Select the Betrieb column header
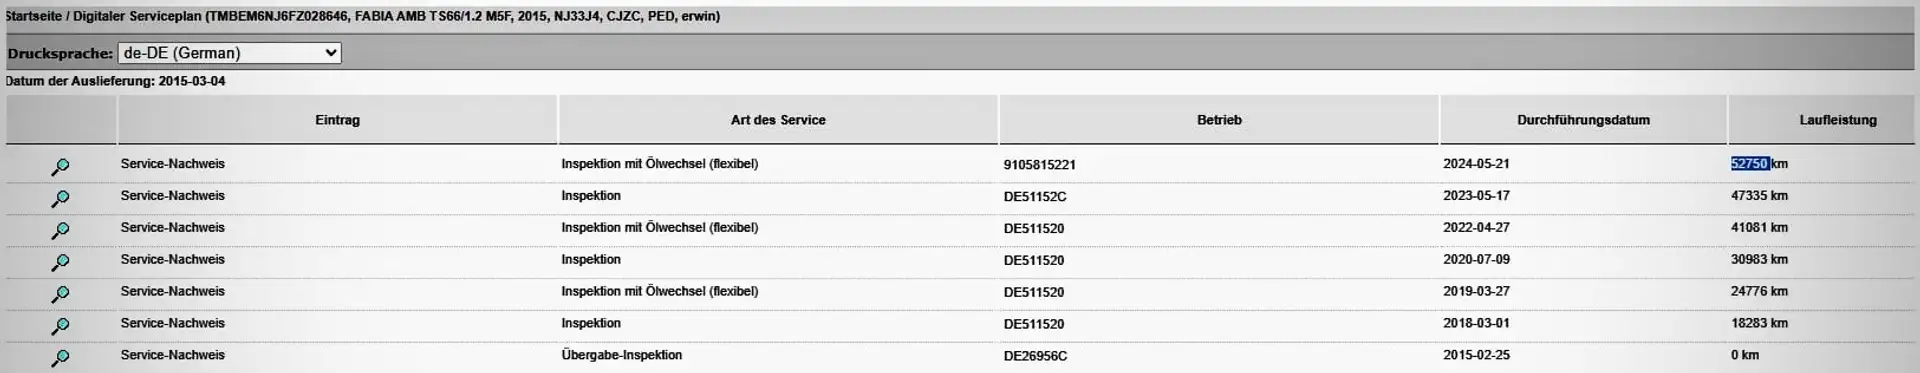The width and height of the screenshot is (1920, 373). (x=1219, y=120)
